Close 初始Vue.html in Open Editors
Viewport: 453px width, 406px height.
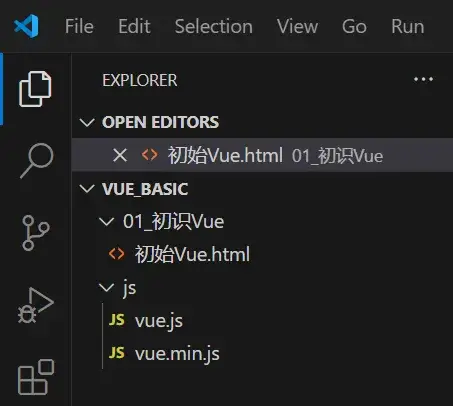[120, 155]
